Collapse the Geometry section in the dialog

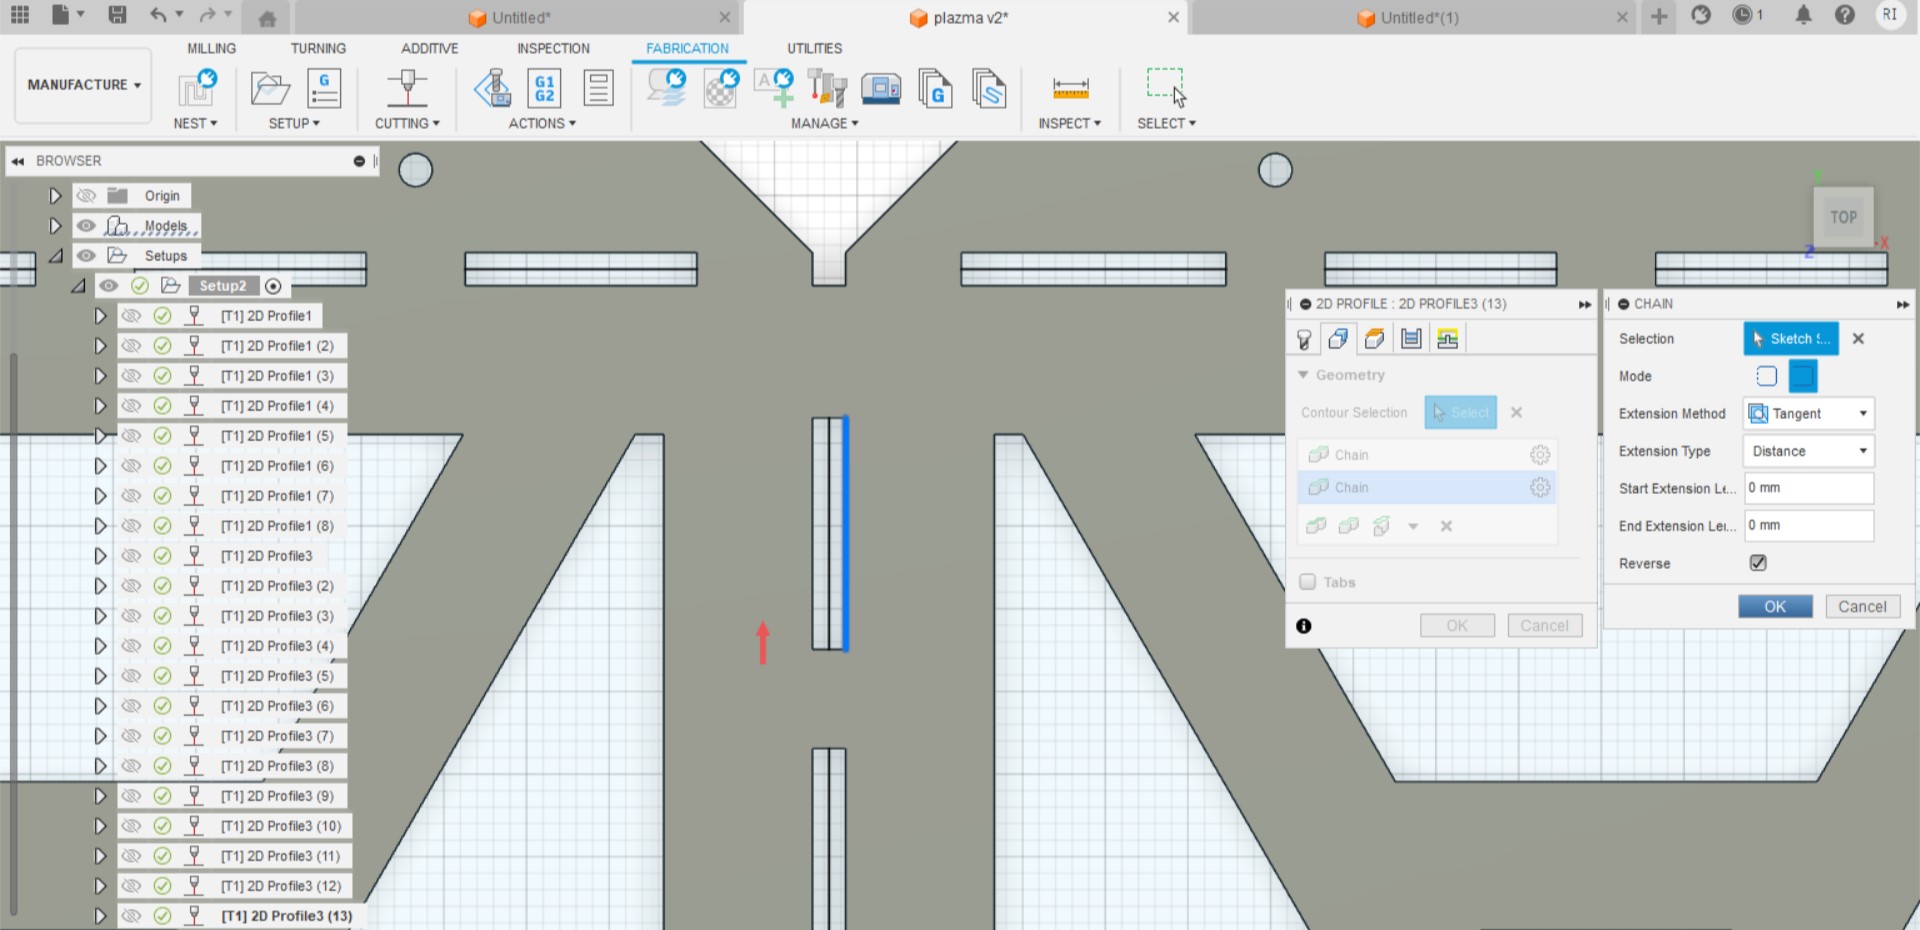[x=1303, y=374]
